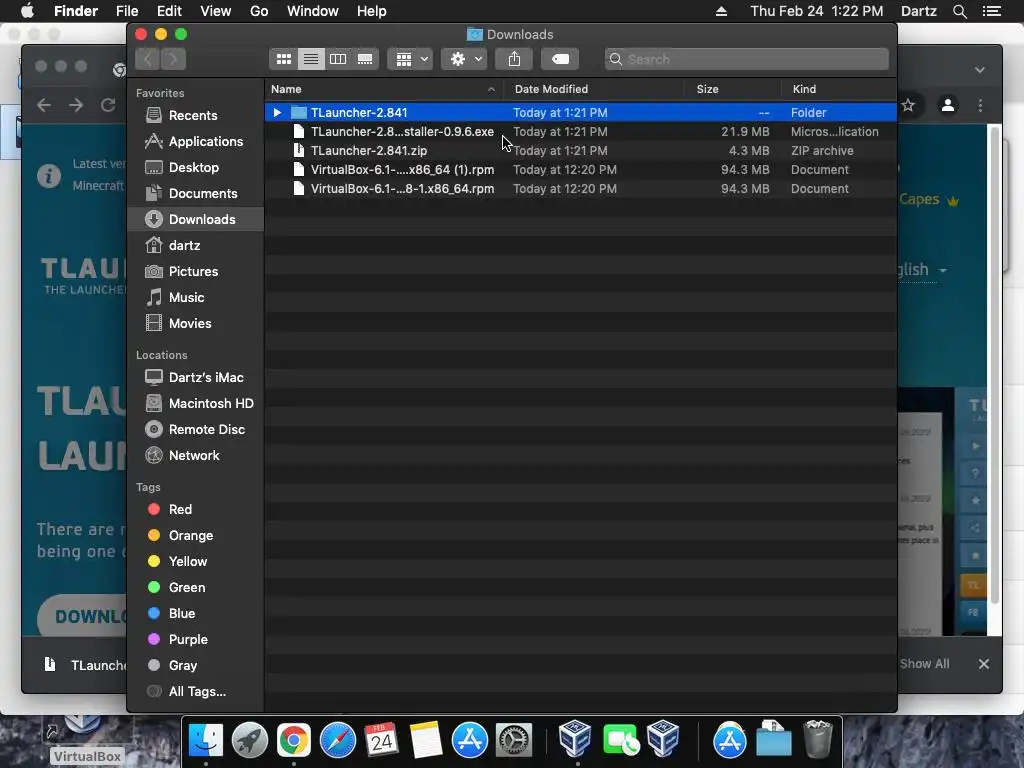This screenshot has width=1024, height=768.
Task: Click Show All in Chrome downloads bar
Action: [x=924, y=664]
